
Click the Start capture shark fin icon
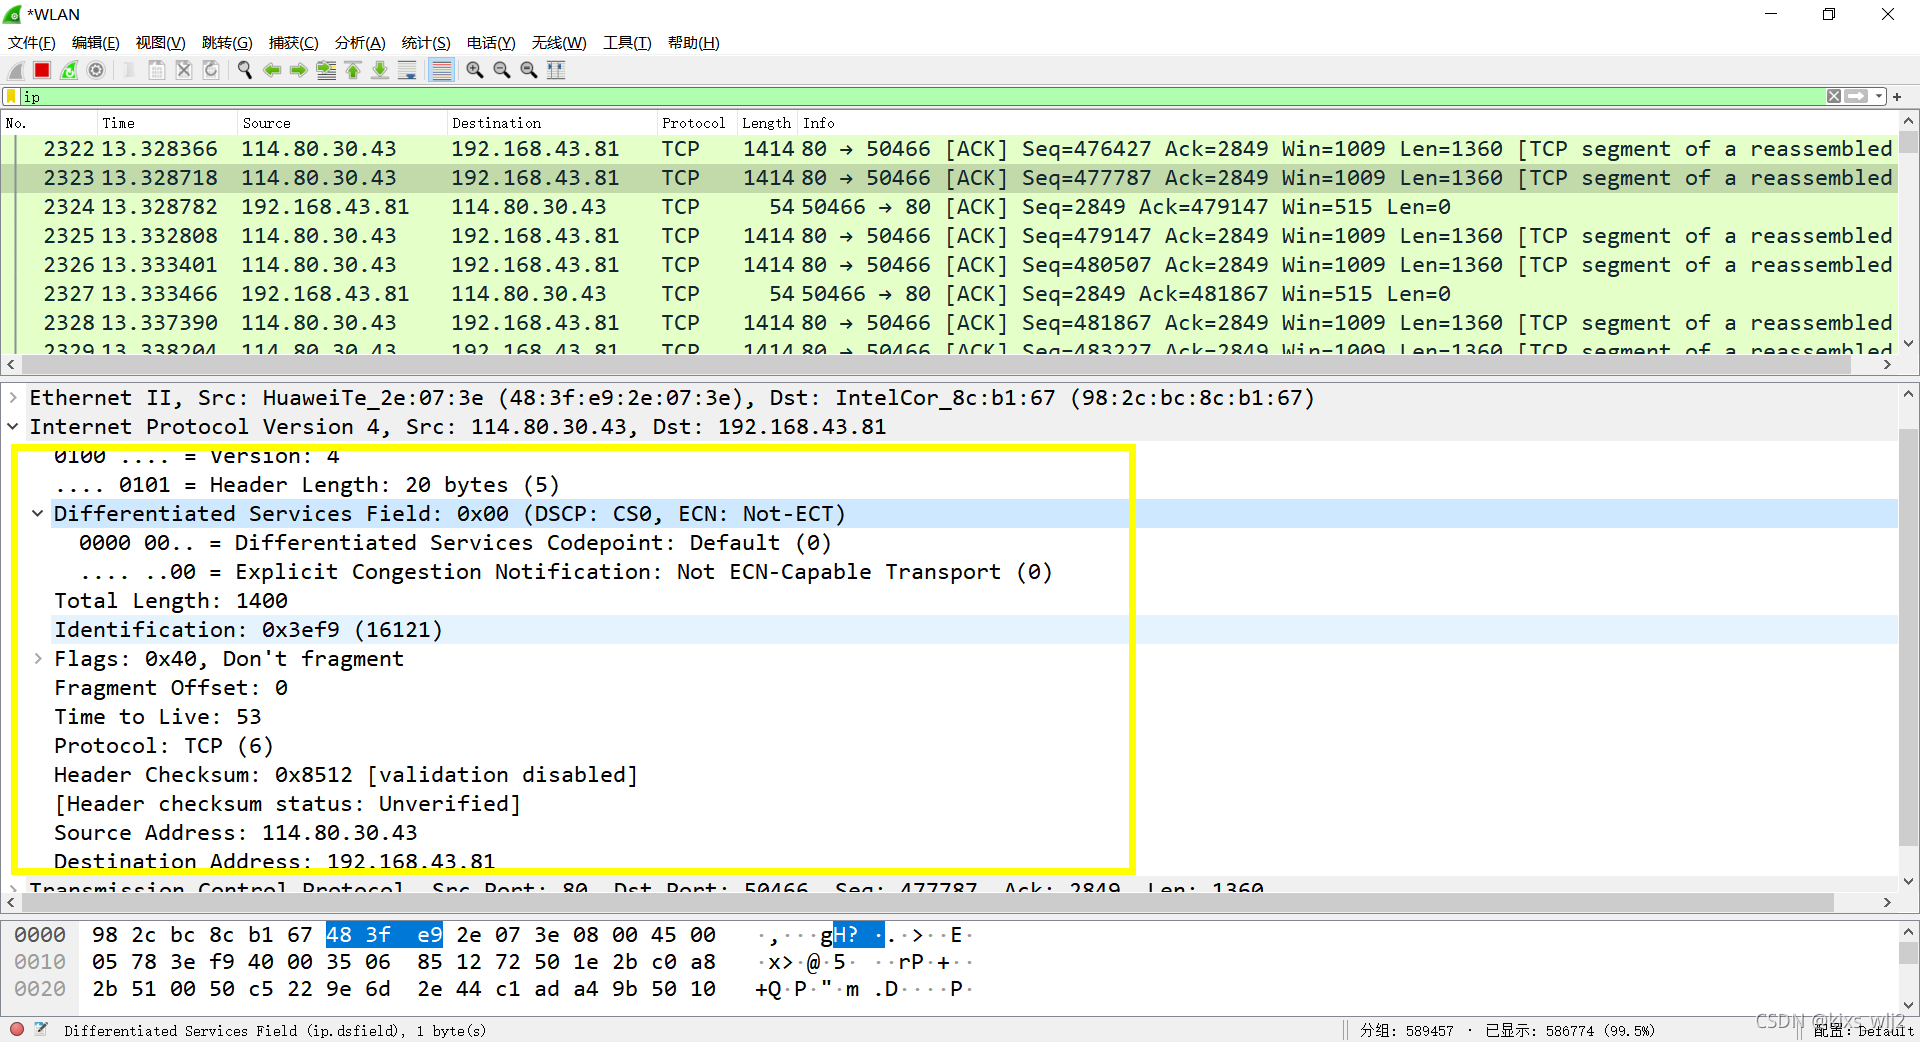pyautogui.click(x=16, y=70)
